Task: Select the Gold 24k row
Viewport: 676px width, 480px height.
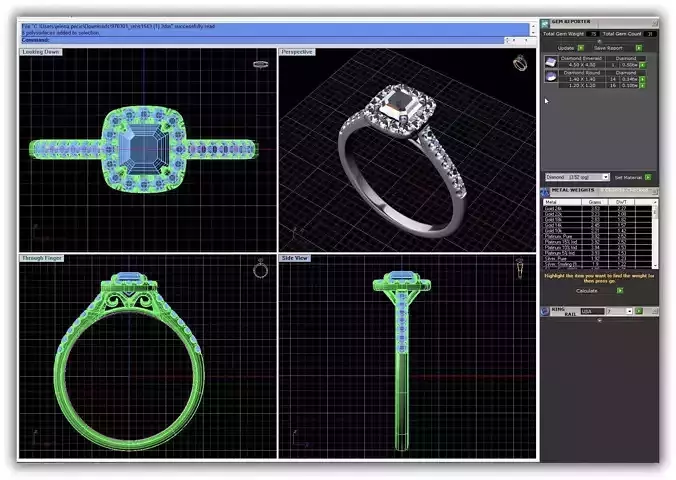Action: pos(597,208)
